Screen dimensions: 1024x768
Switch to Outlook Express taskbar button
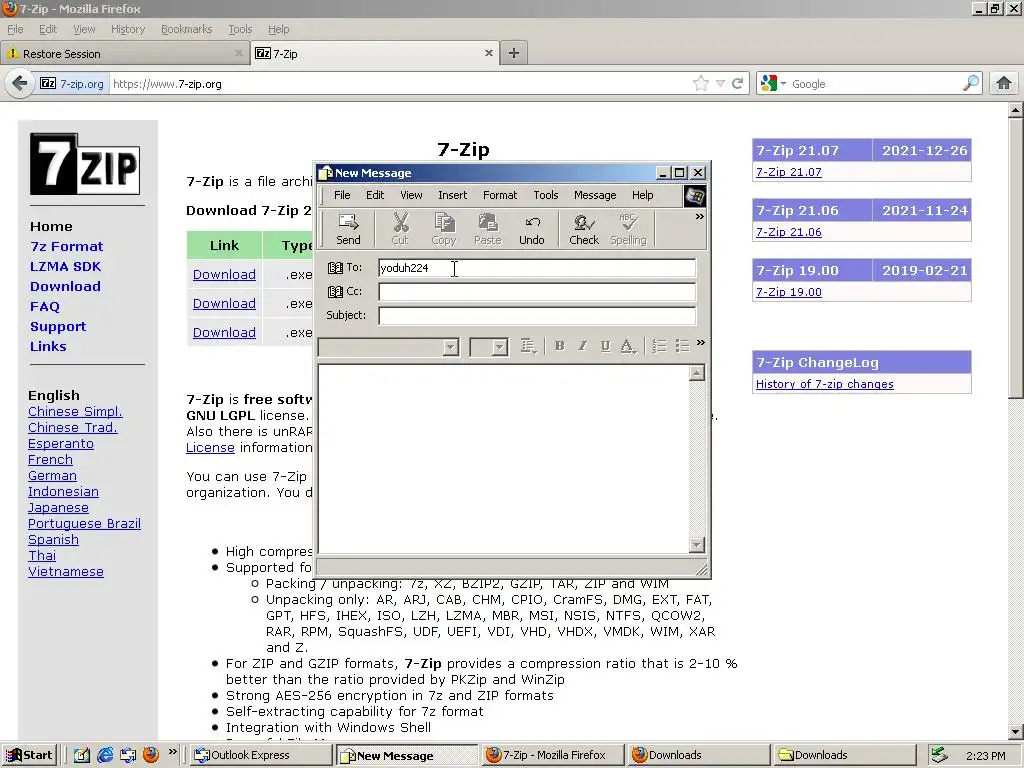(262, 755)
